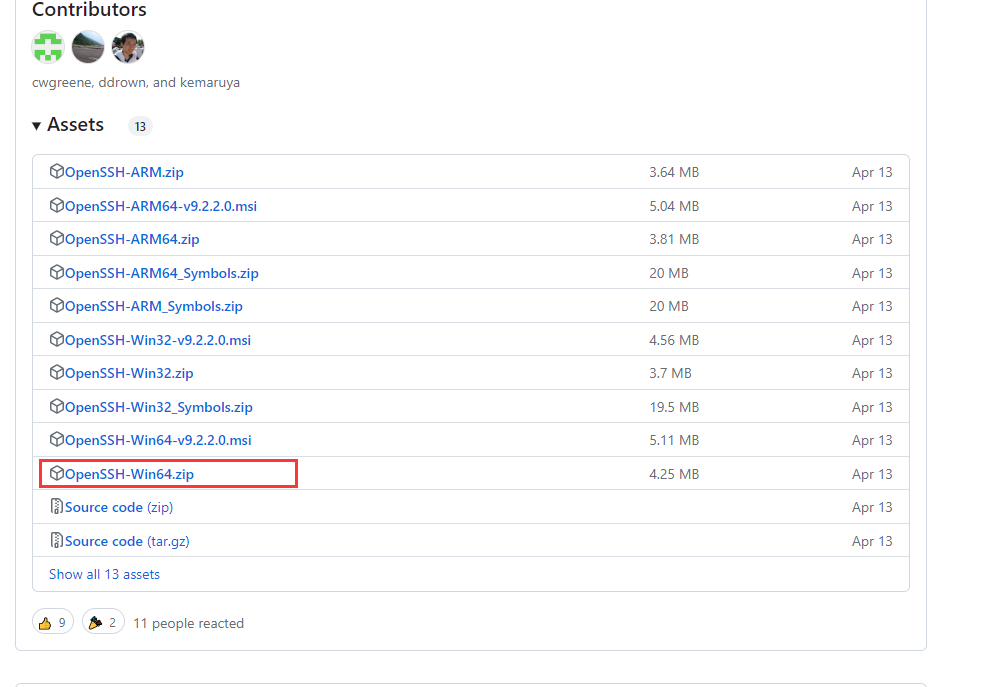The height and width of the screenshot is (687, 1008).
Task: Click the 5.11 MB size value
Action: (674, 440)
